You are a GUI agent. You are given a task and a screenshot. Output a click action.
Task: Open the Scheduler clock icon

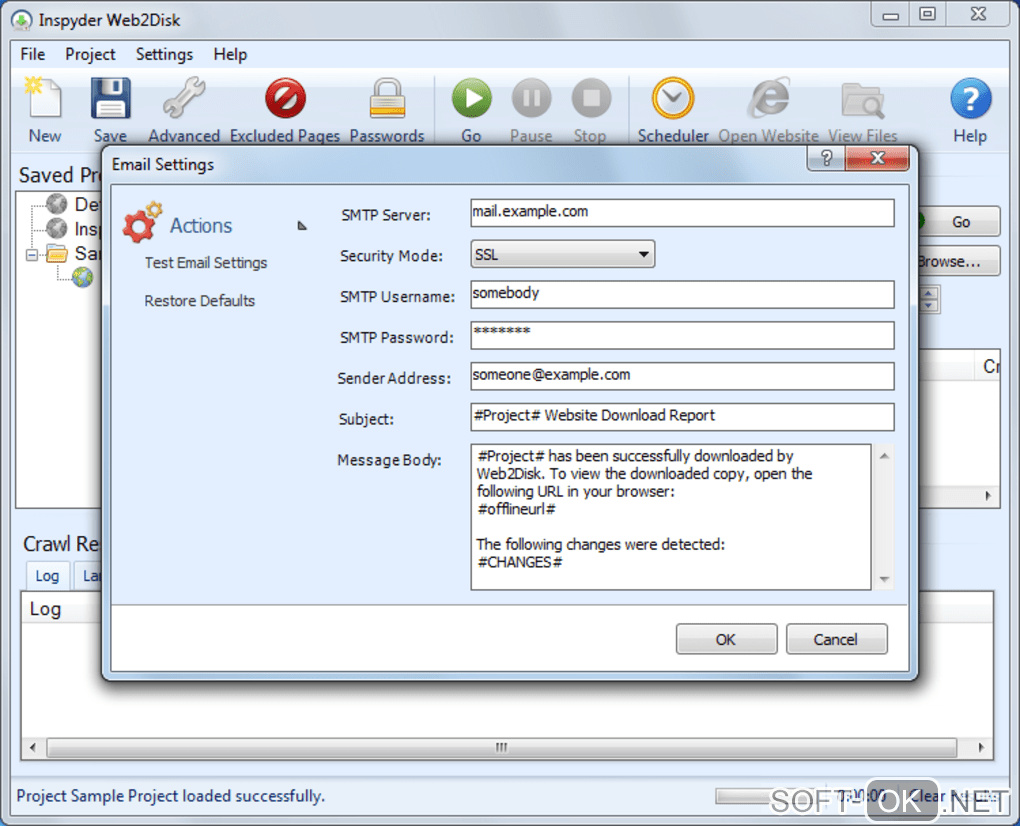coord(673,99)
